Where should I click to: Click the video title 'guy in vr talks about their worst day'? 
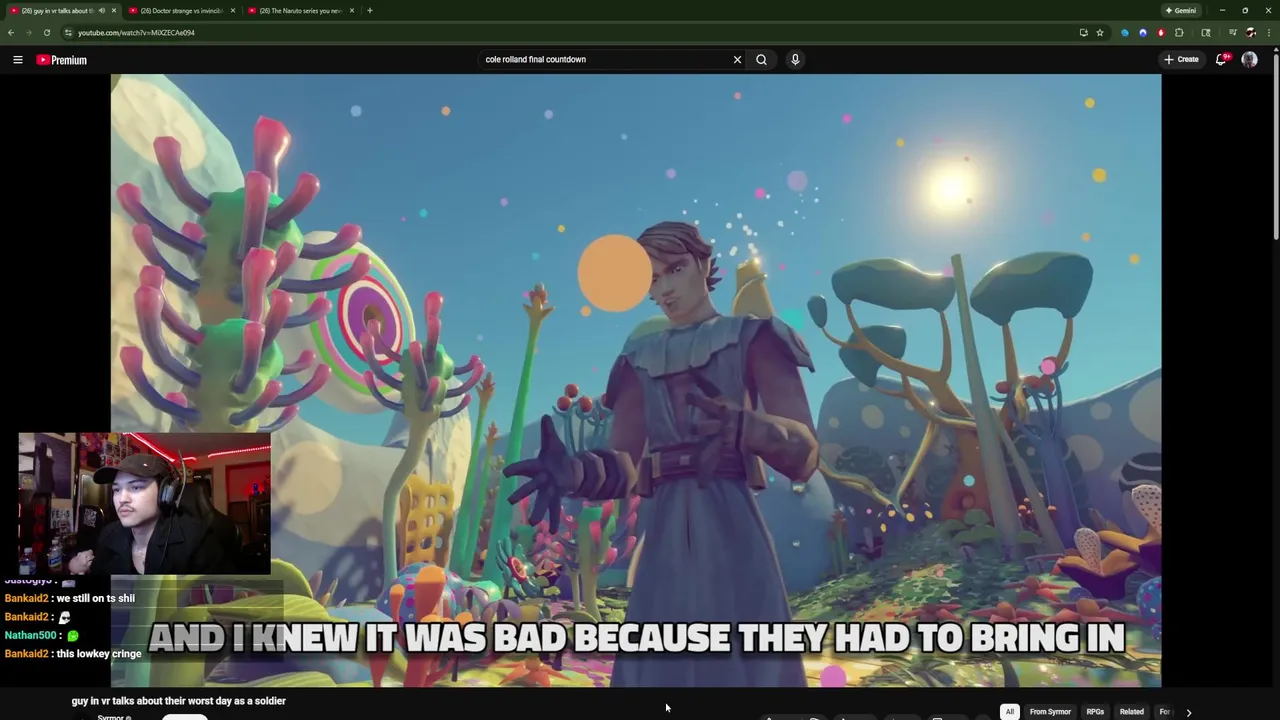[179, 701]
